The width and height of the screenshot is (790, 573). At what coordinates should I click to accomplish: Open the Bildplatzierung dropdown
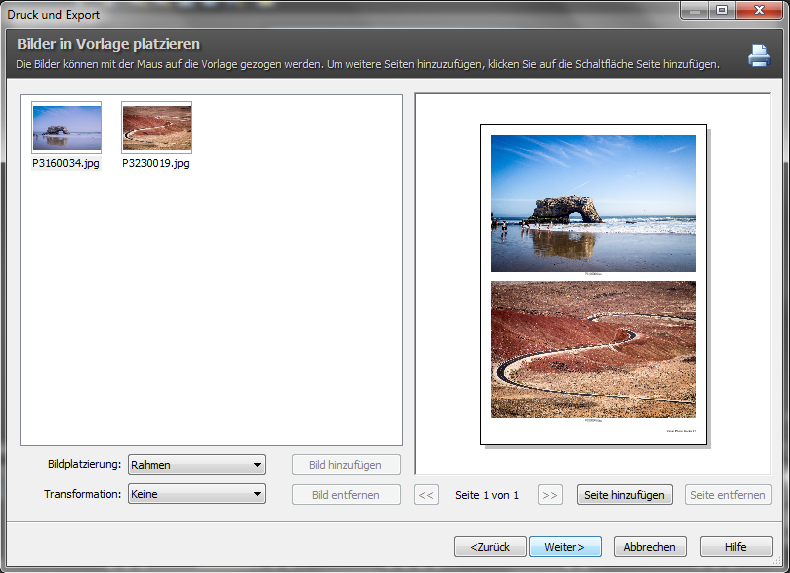point(197,465)
